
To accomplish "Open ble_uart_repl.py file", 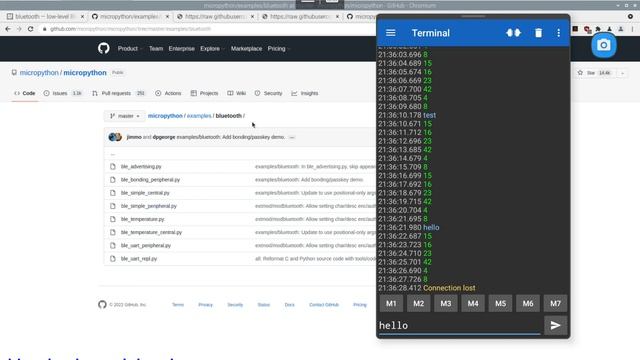I will 139,258.
